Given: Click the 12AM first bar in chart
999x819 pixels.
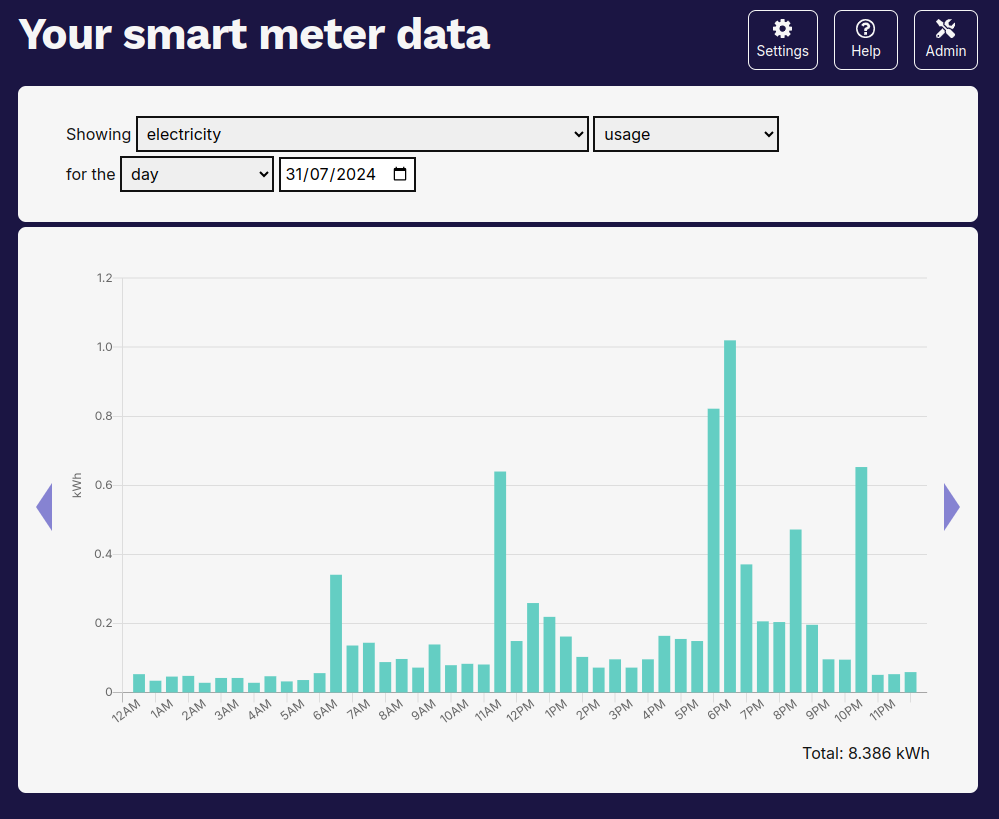Looking at the screenshot, I should (x=139, y=683).
